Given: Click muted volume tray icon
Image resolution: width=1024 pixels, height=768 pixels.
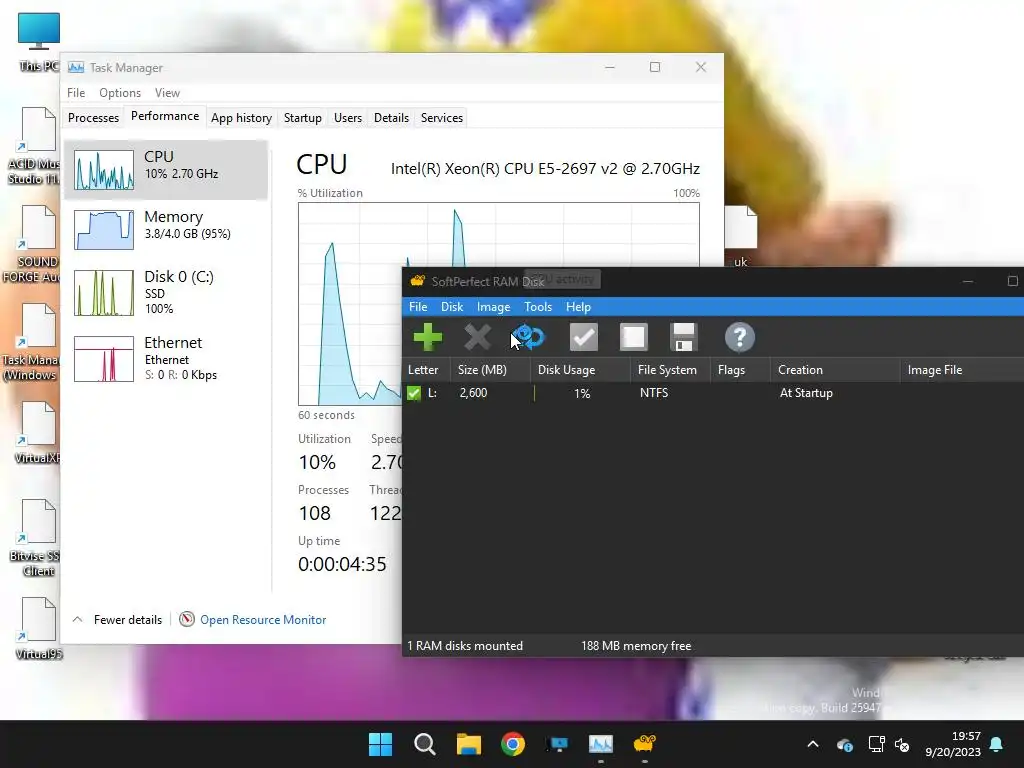Looking at the screenshot, I should (902, 744).
